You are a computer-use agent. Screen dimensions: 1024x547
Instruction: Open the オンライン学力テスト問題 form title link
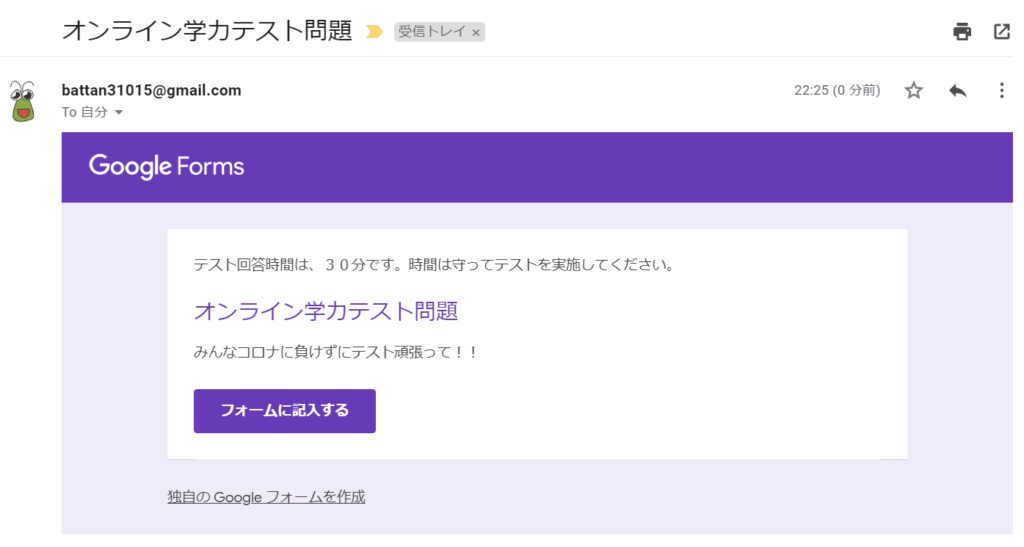(x=326, y=311)
